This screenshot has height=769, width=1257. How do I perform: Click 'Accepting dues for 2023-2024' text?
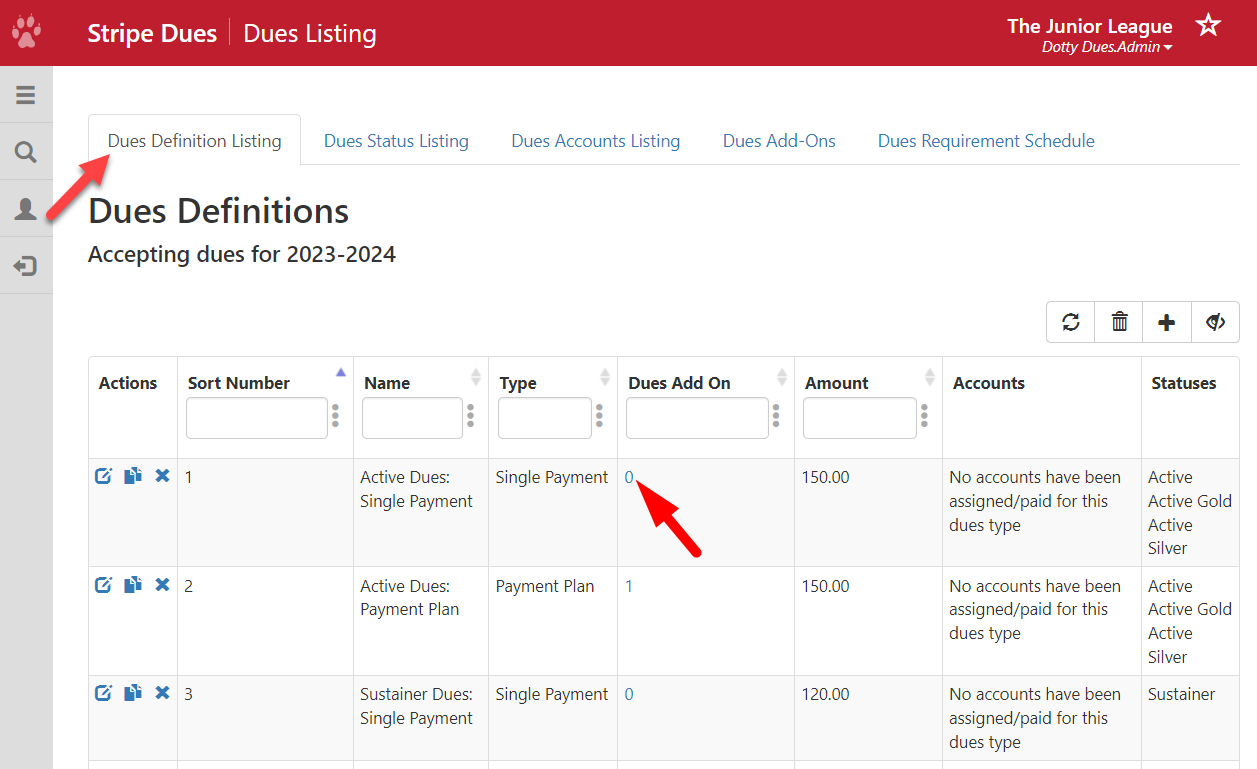[242, 254]
